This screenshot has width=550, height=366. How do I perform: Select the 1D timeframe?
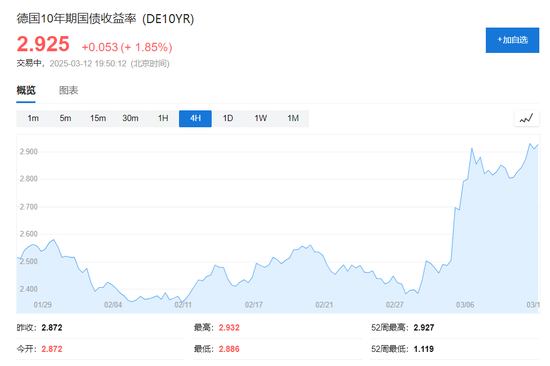coord(228,118)
